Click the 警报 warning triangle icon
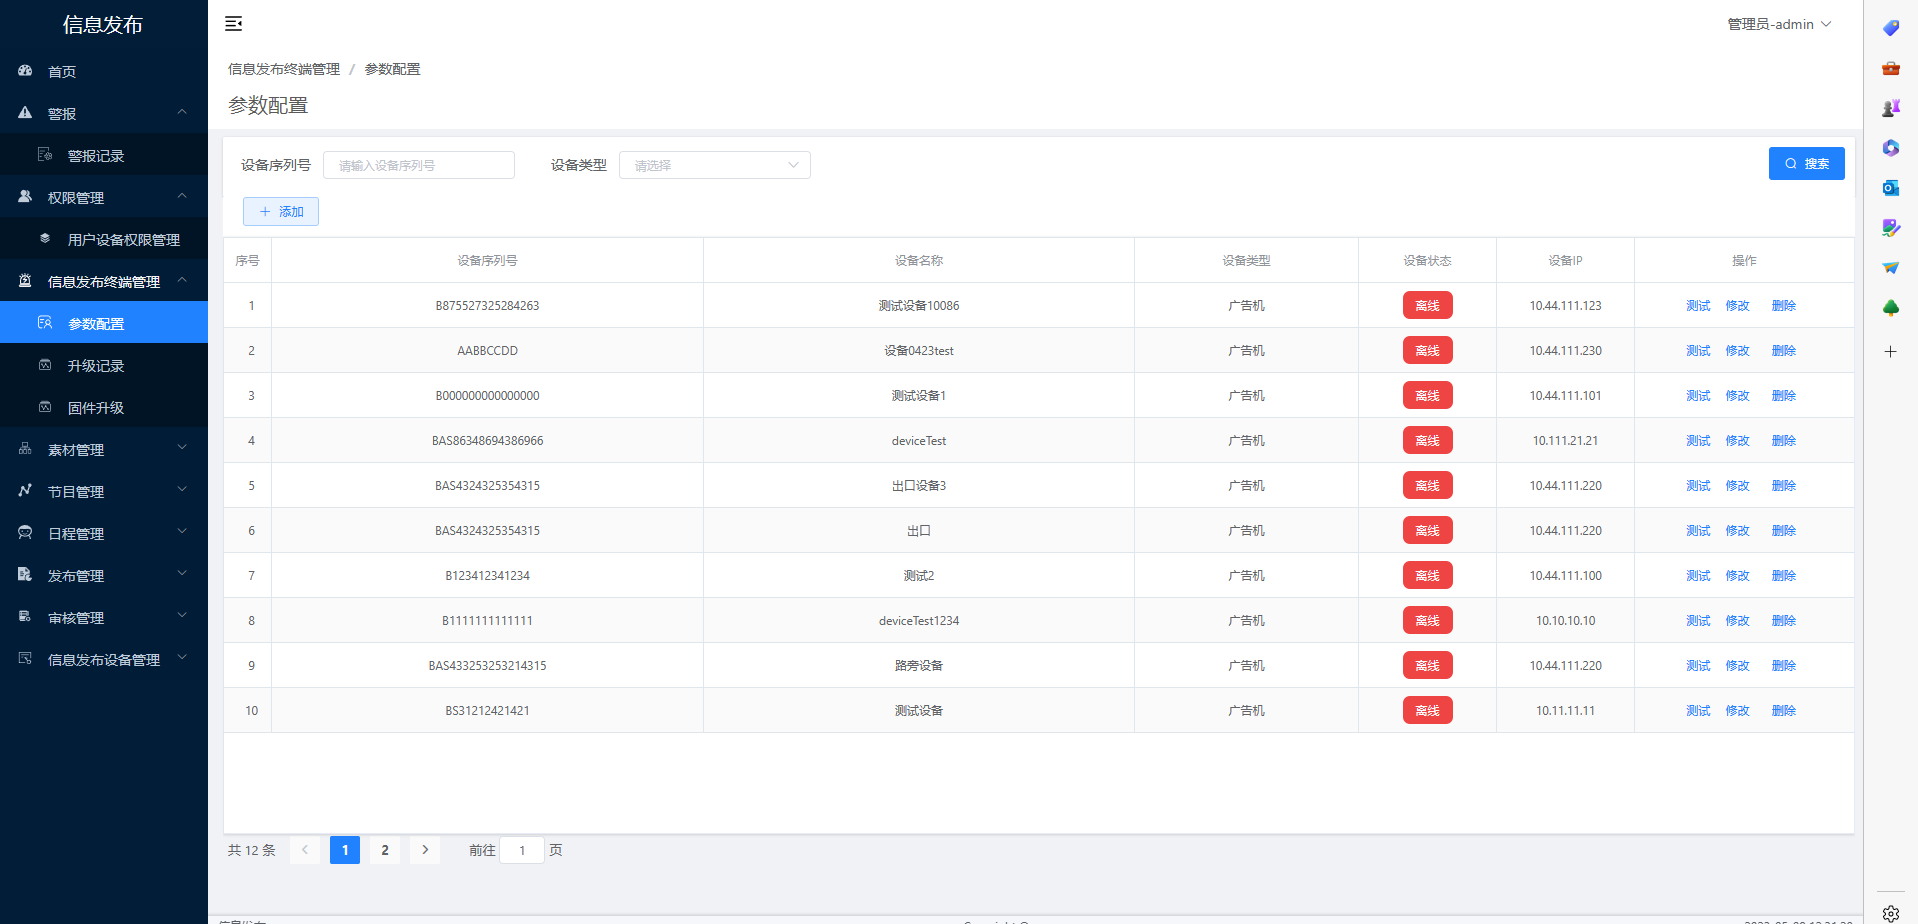 point(25,113)
